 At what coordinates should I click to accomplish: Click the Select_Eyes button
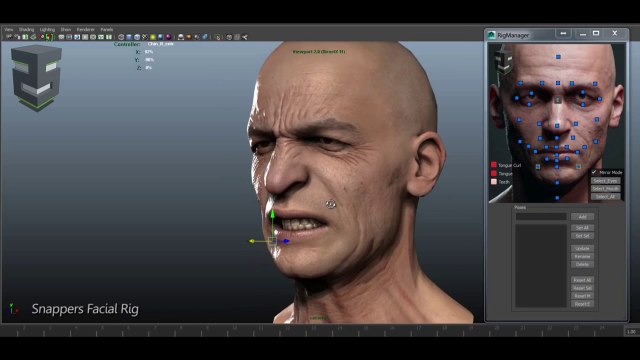(x=606, y=180)
